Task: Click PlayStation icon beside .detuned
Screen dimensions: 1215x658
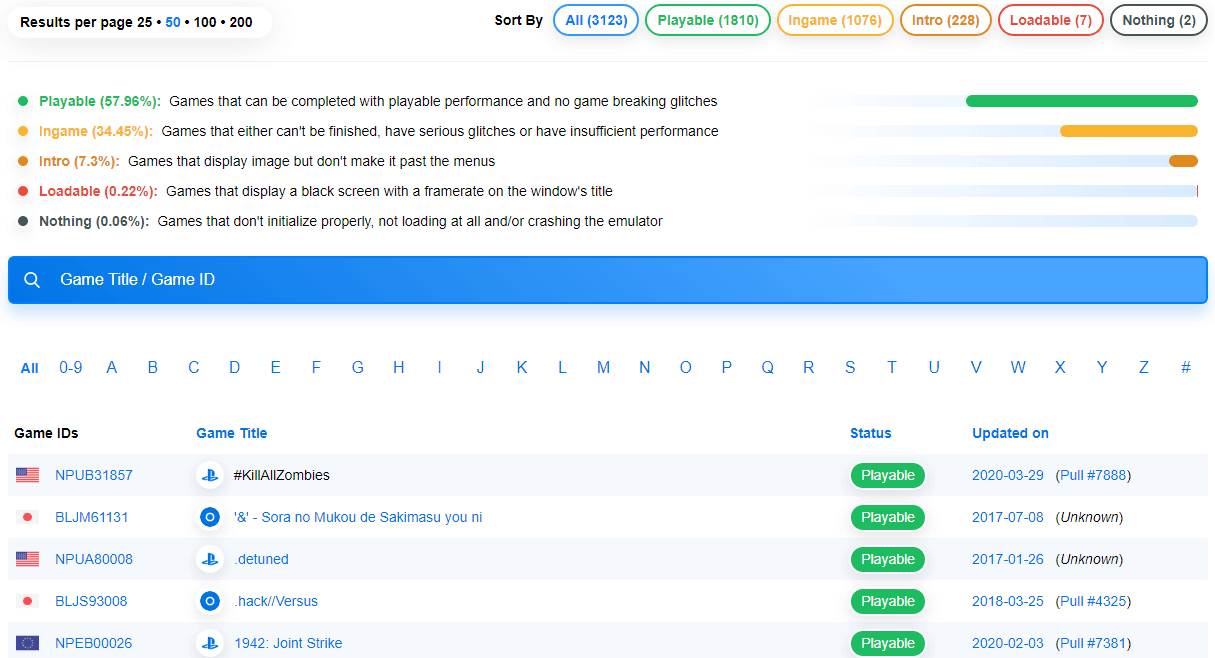Action: tap(209, 560)
